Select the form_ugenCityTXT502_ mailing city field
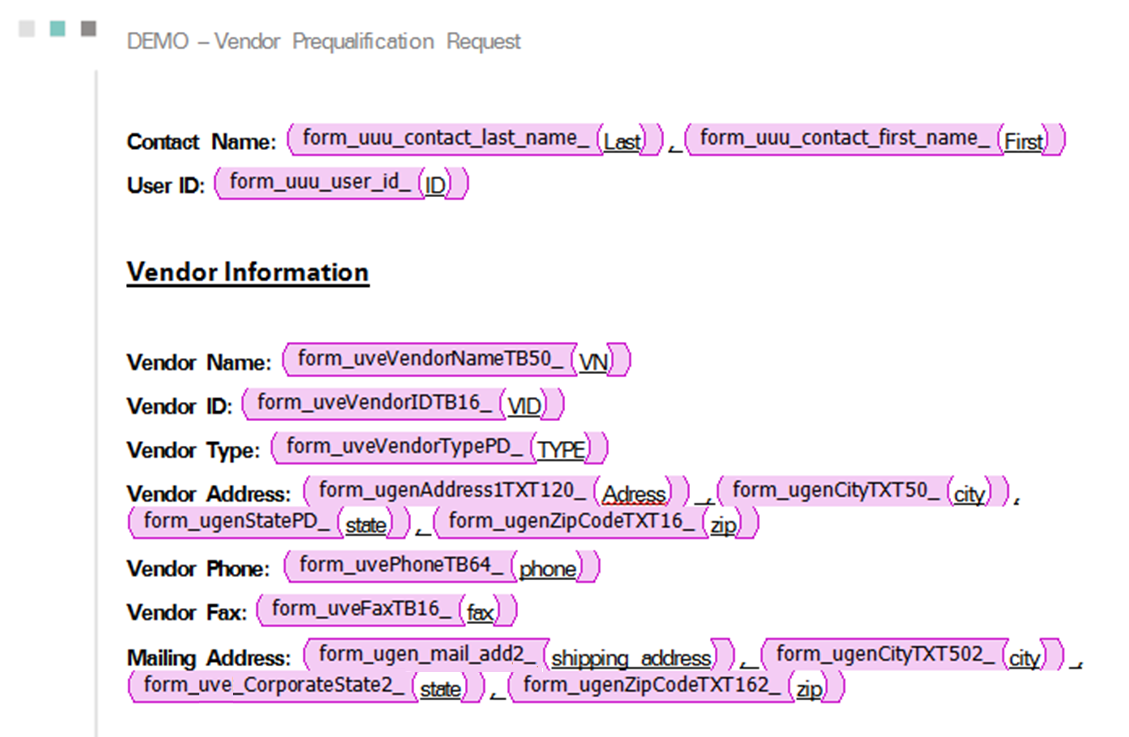The width and height of the screenshot is (1129, 737). 1024,659
